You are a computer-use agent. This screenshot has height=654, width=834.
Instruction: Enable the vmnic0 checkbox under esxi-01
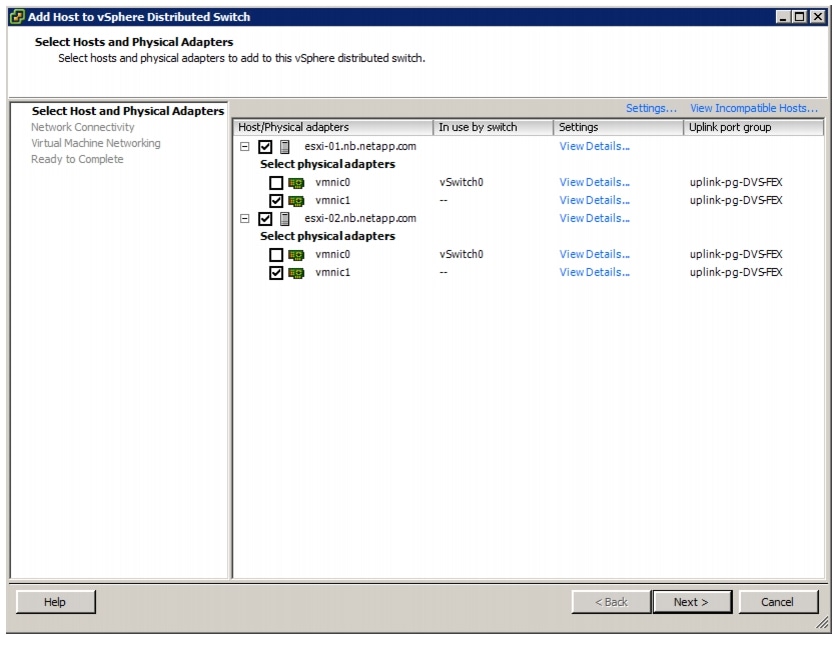point(276,183)
